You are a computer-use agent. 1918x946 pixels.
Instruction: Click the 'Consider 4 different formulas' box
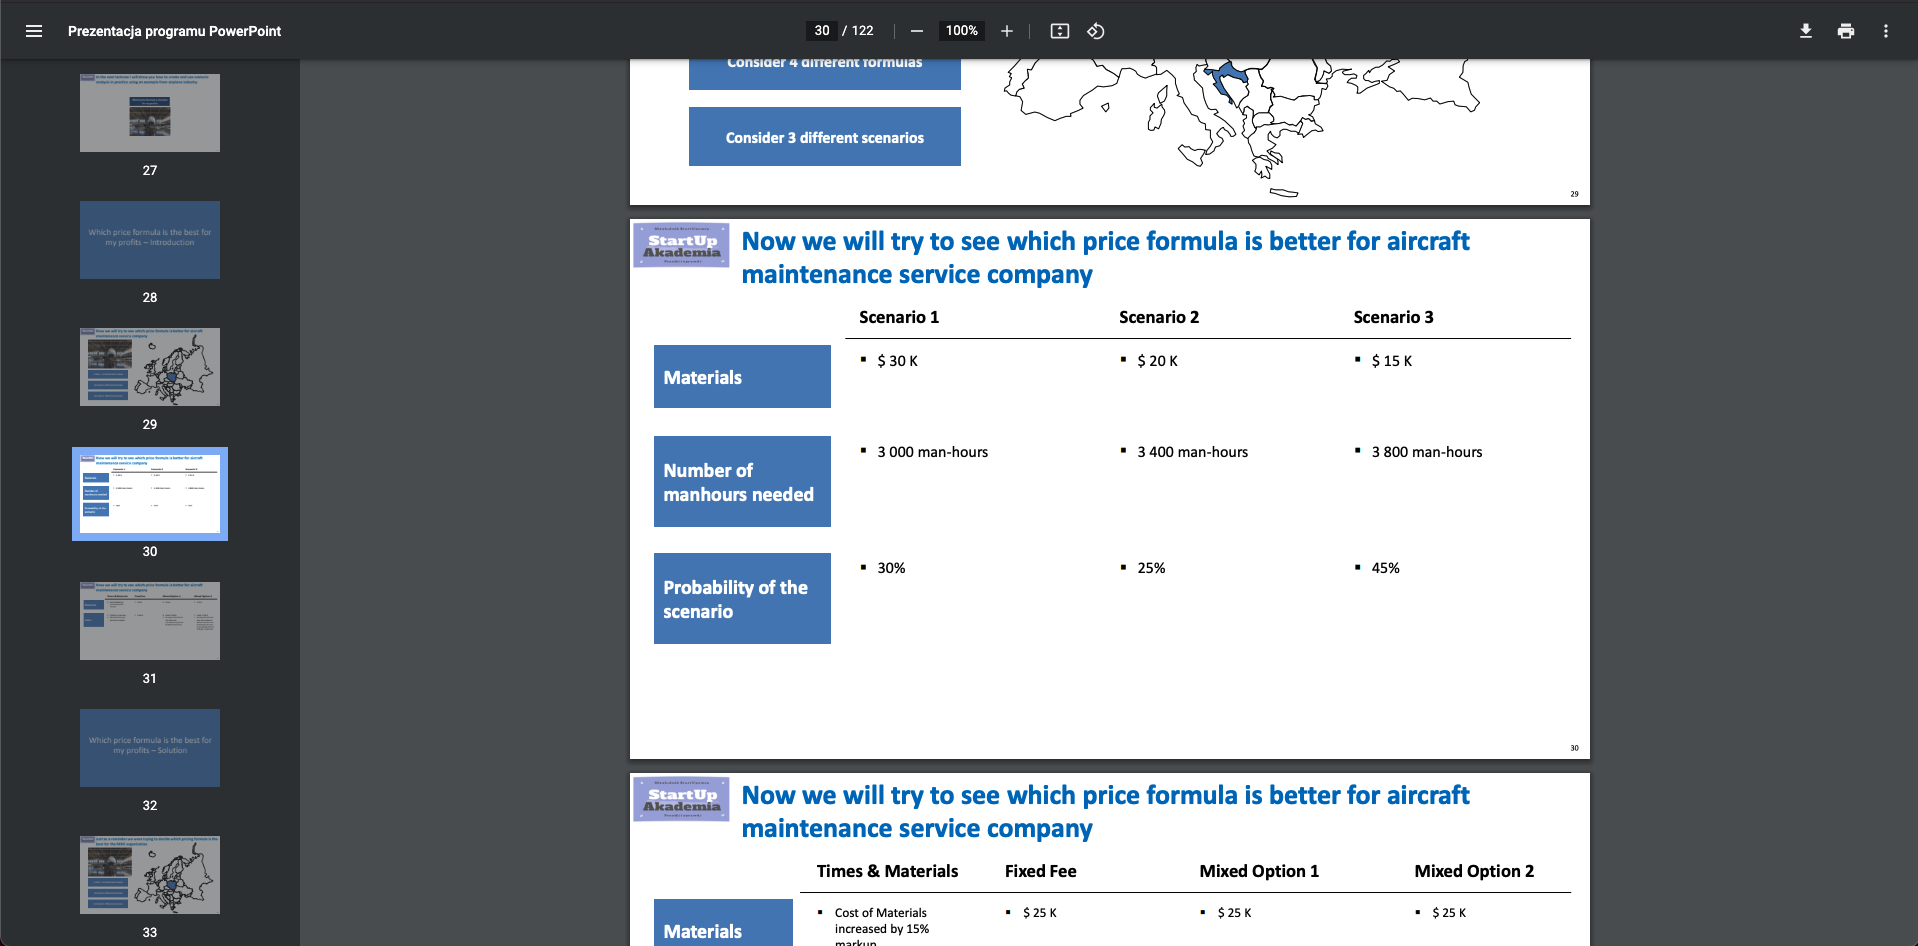(825, 74)
